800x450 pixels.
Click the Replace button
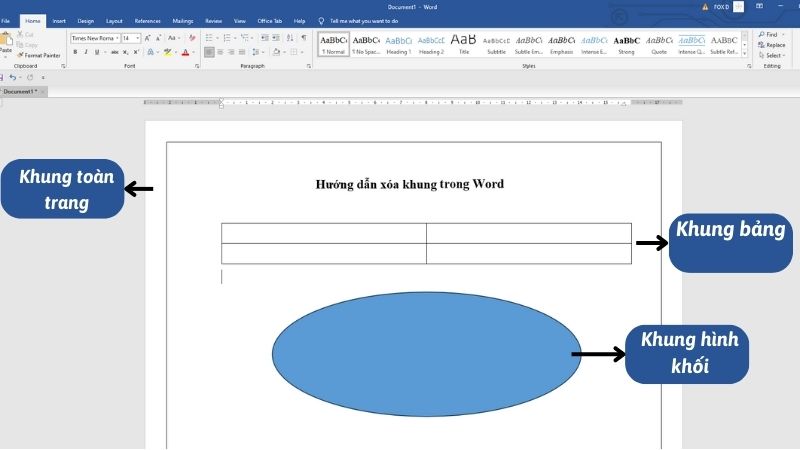pos(774,45)
